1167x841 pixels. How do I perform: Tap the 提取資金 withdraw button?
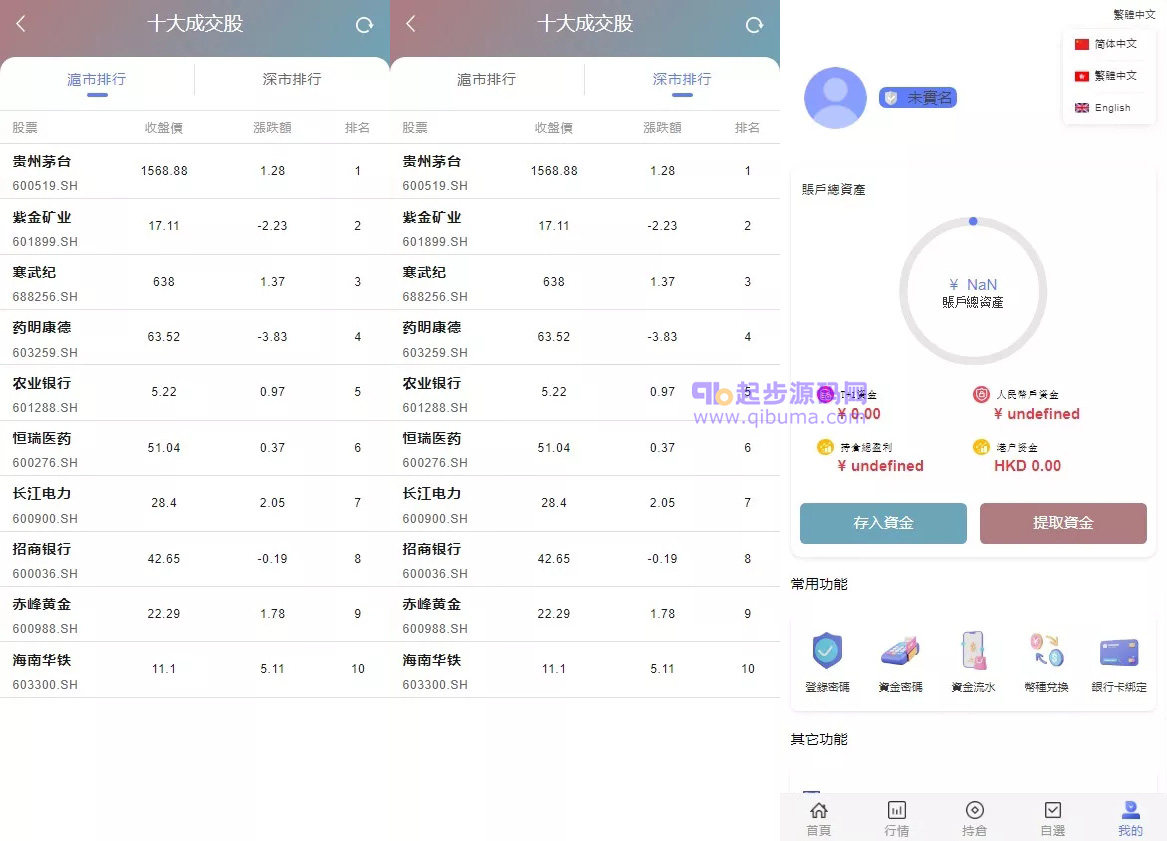(x=1063, y=523)
